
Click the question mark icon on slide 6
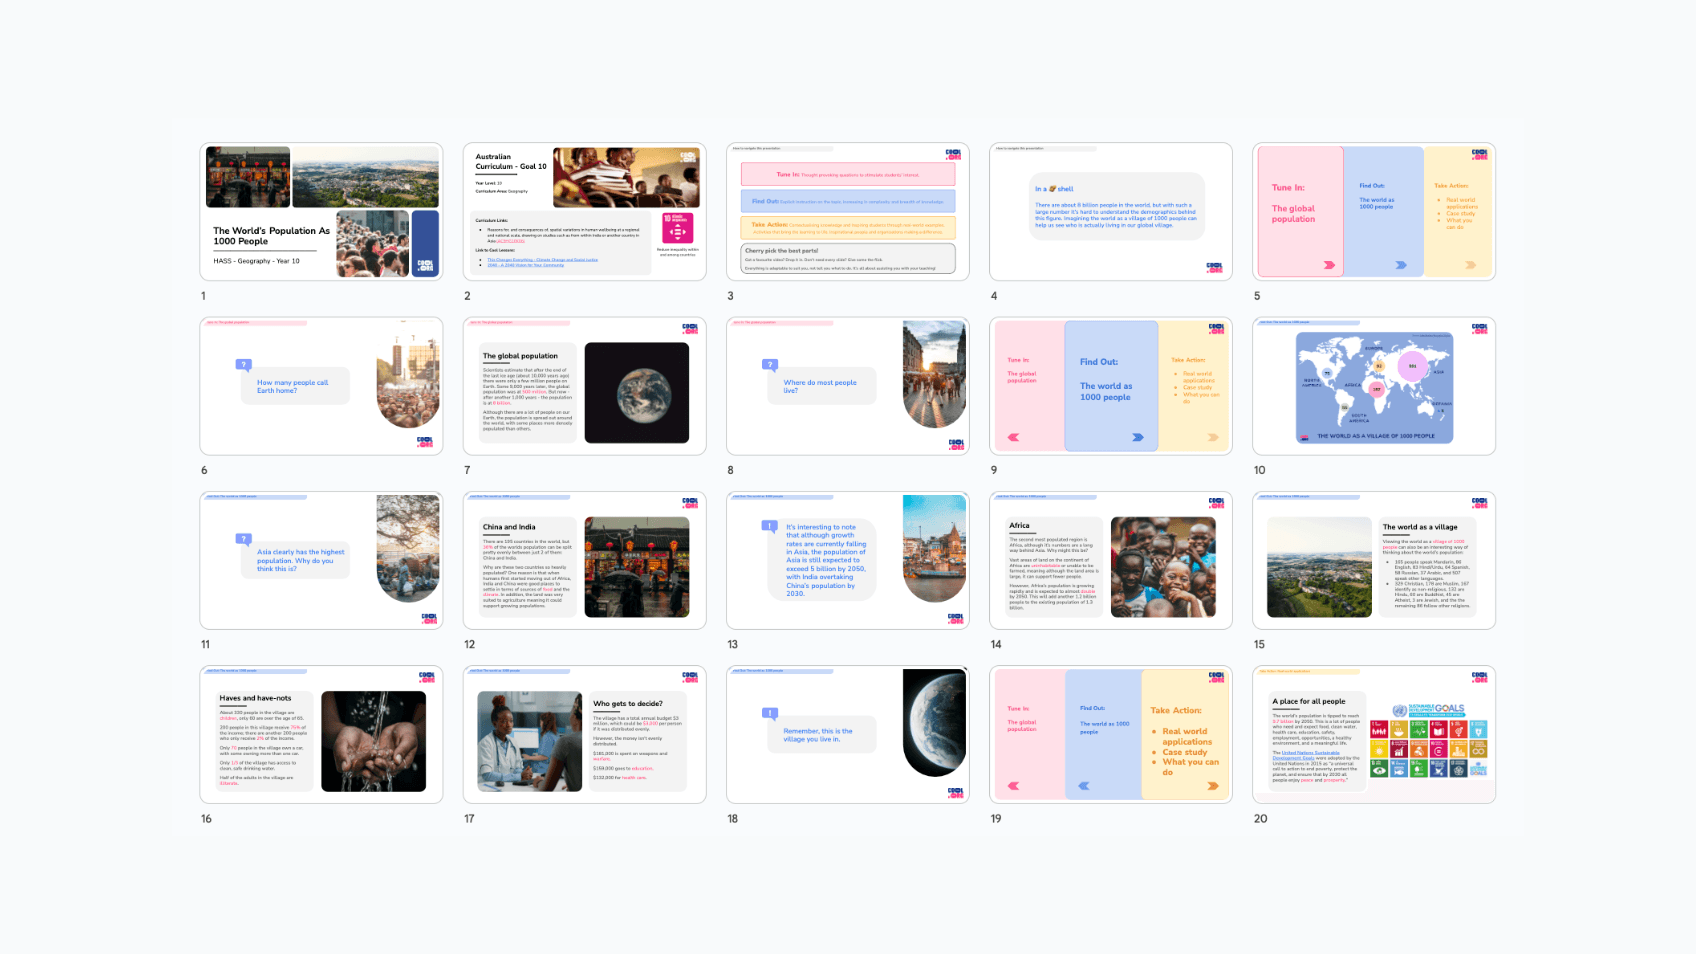click(244, 365)
